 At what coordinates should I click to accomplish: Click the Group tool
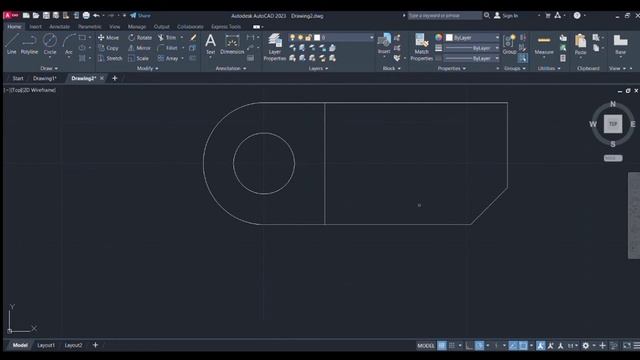point(509,44)
